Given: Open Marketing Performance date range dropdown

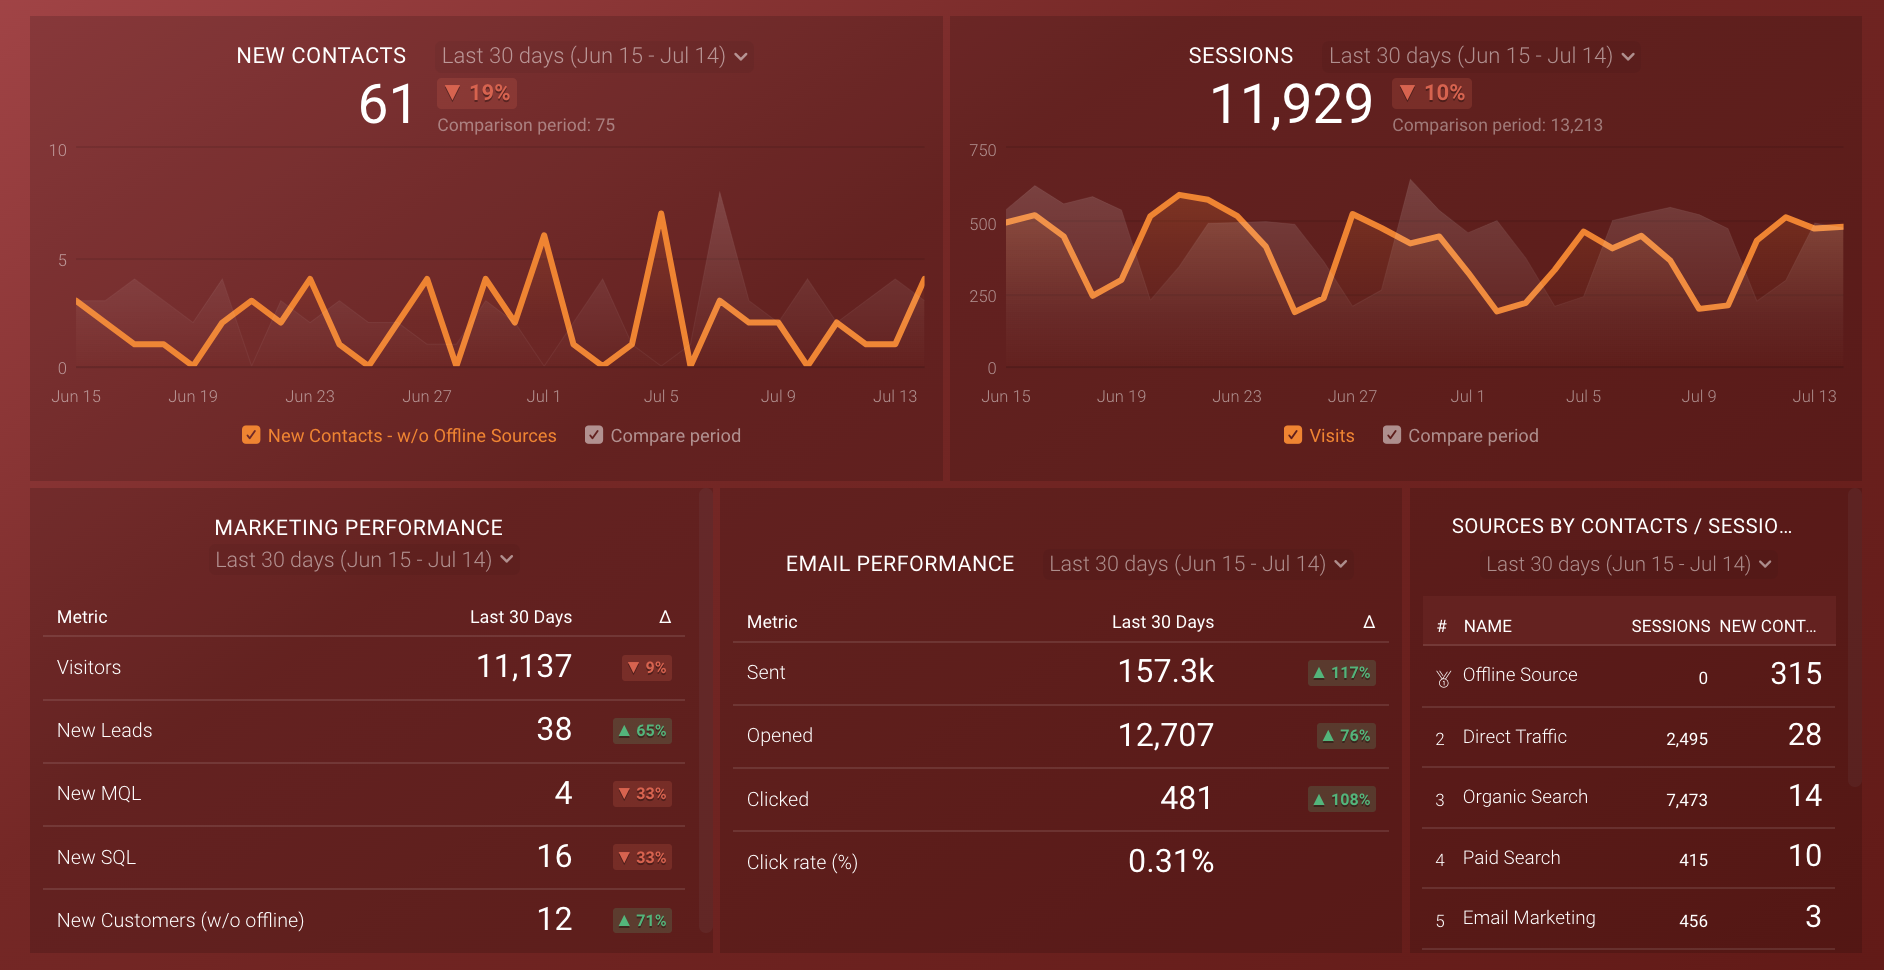Looking at the screenshot, I should tap(365, 560).
